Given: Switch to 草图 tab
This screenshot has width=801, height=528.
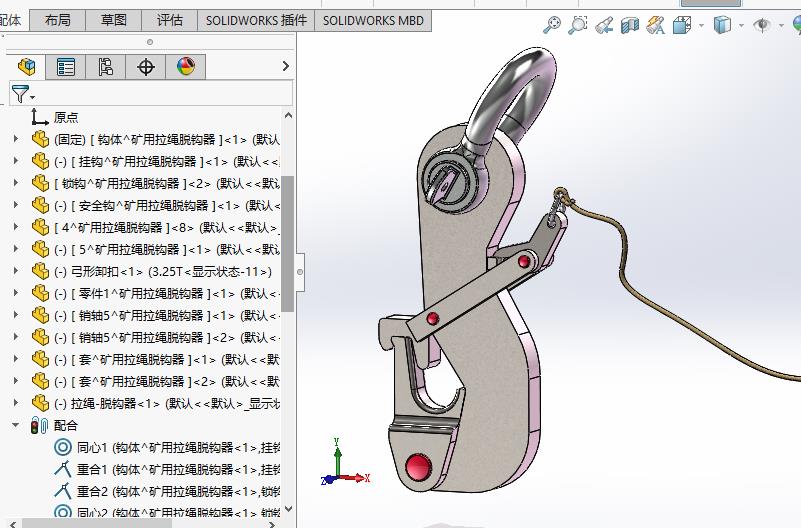Looking at the screenshot, I should coord(113,20).
